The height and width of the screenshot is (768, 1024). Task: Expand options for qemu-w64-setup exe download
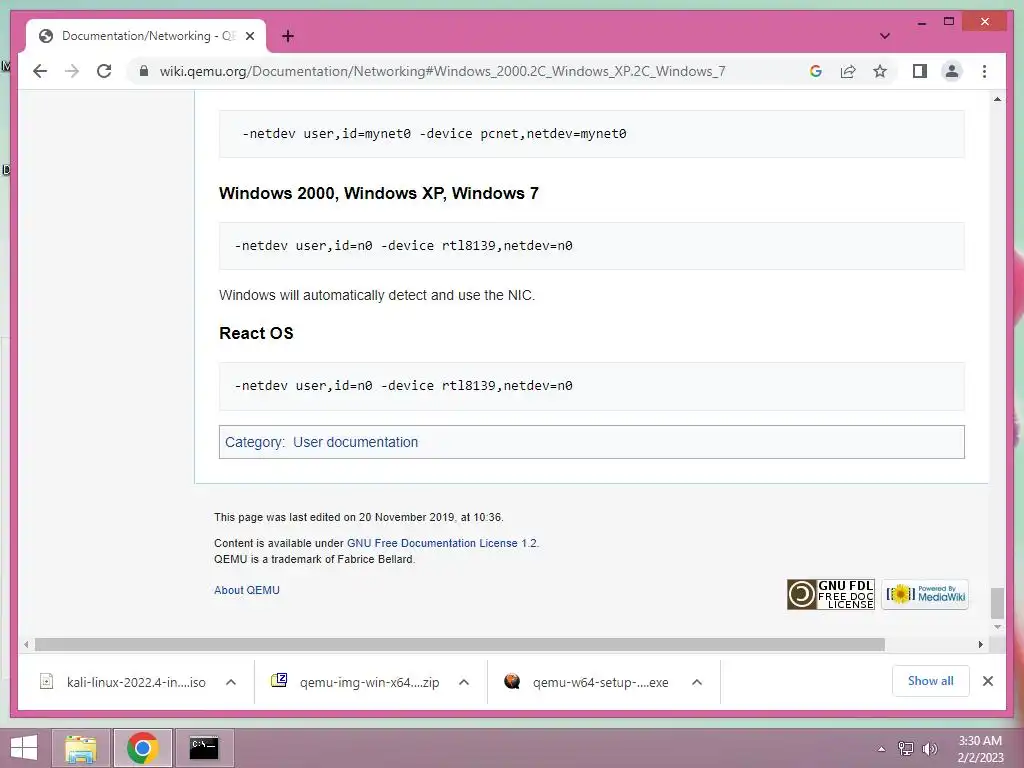tap(697, 682)
